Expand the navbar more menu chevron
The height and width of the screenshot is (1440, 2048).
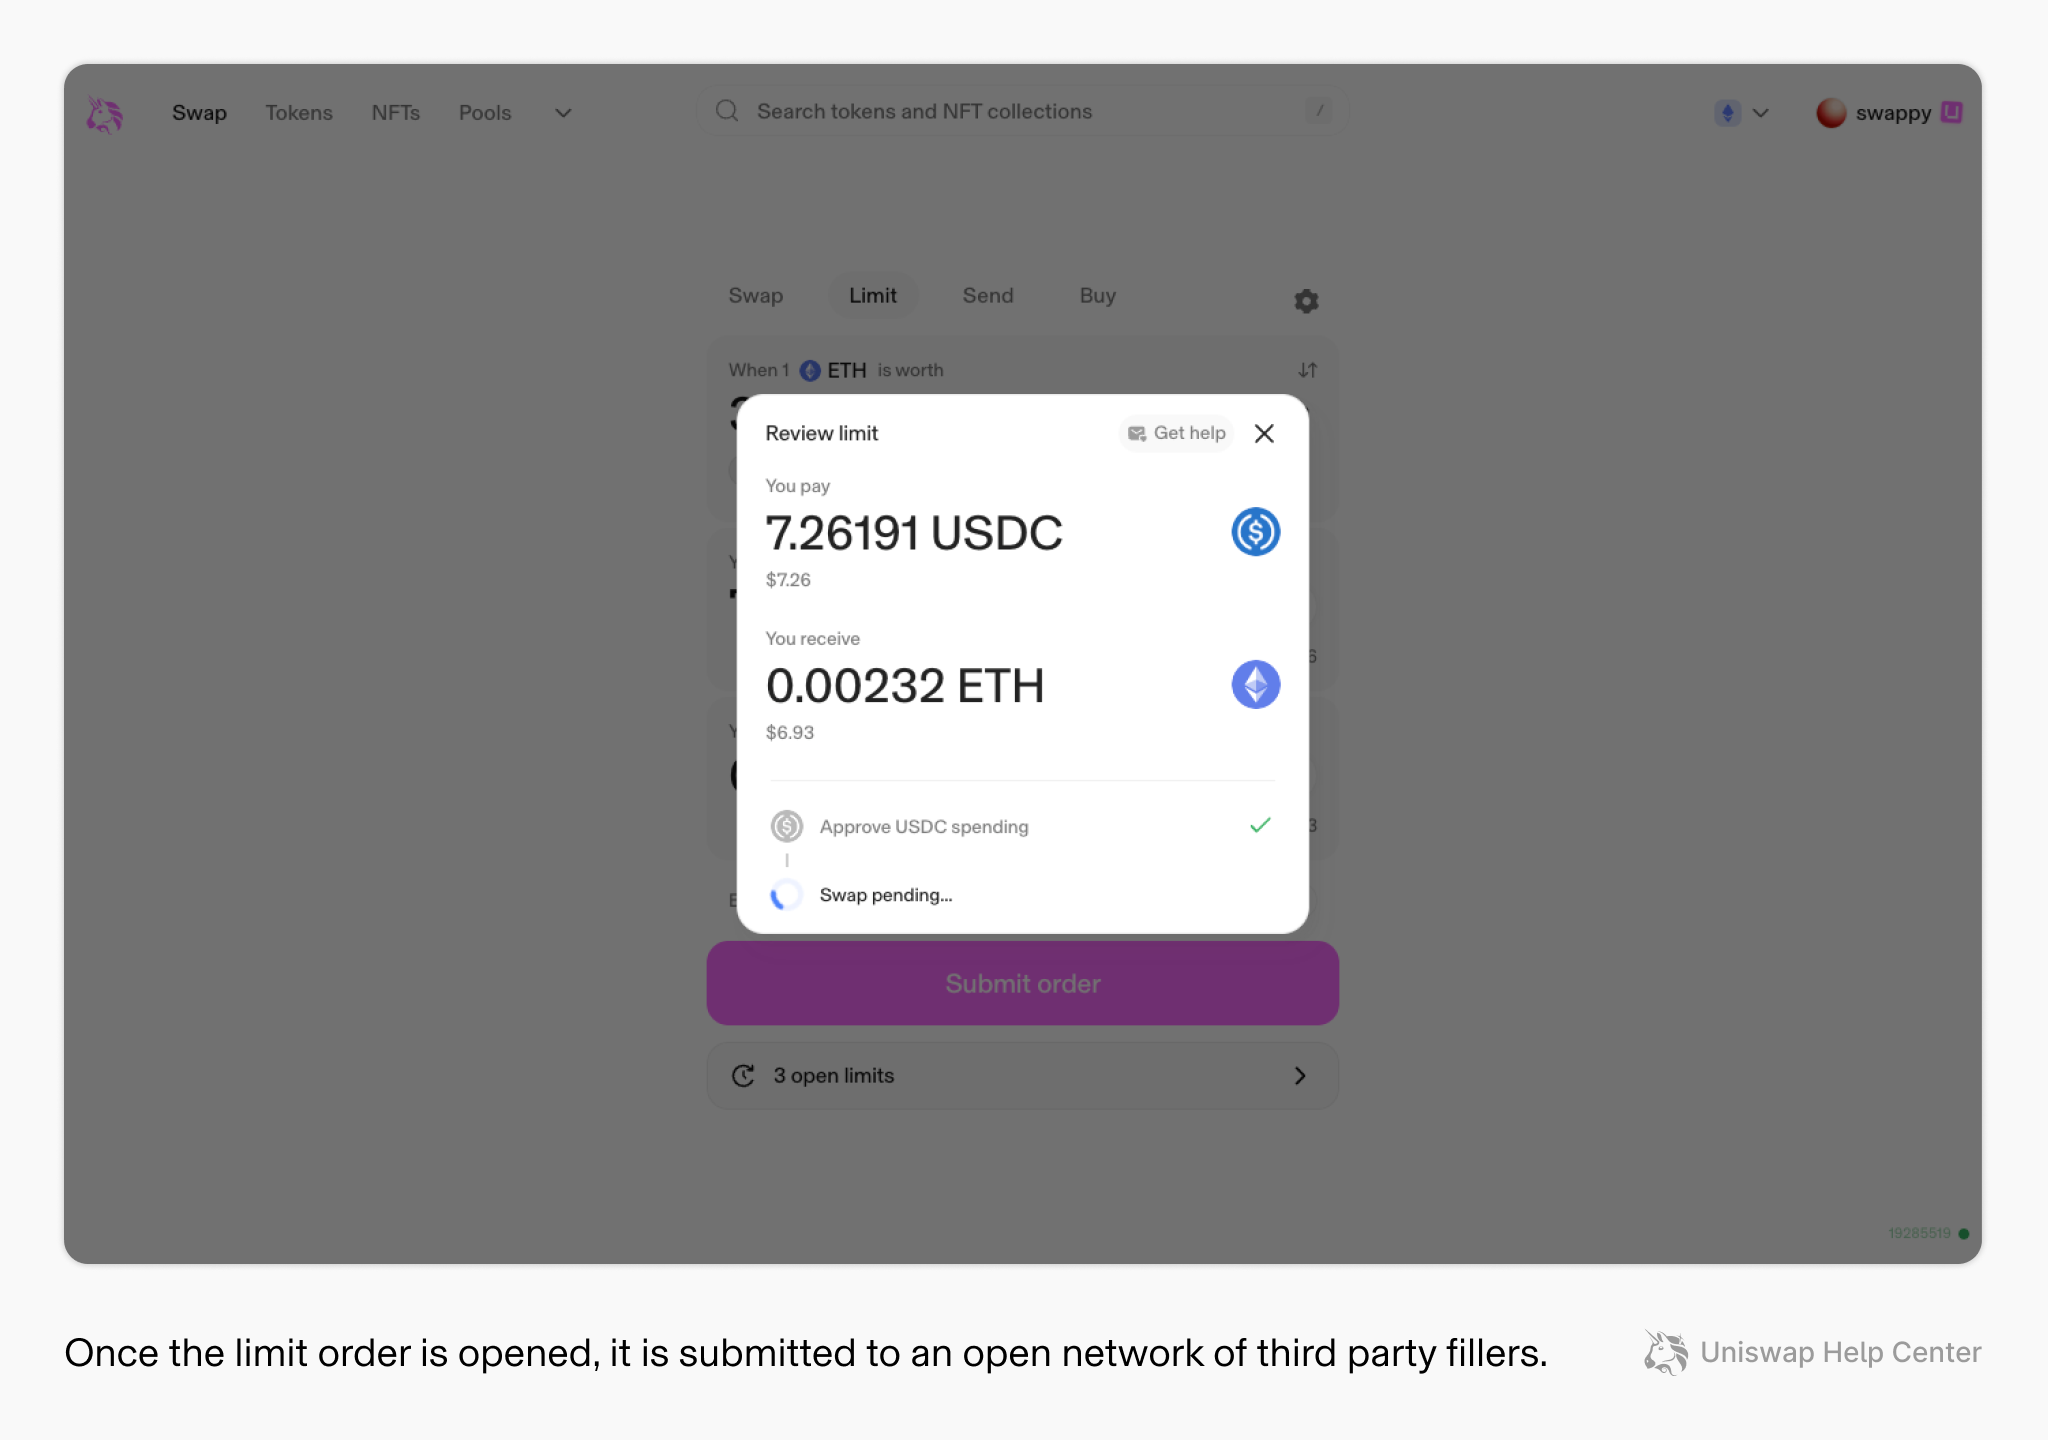(563, 113)
